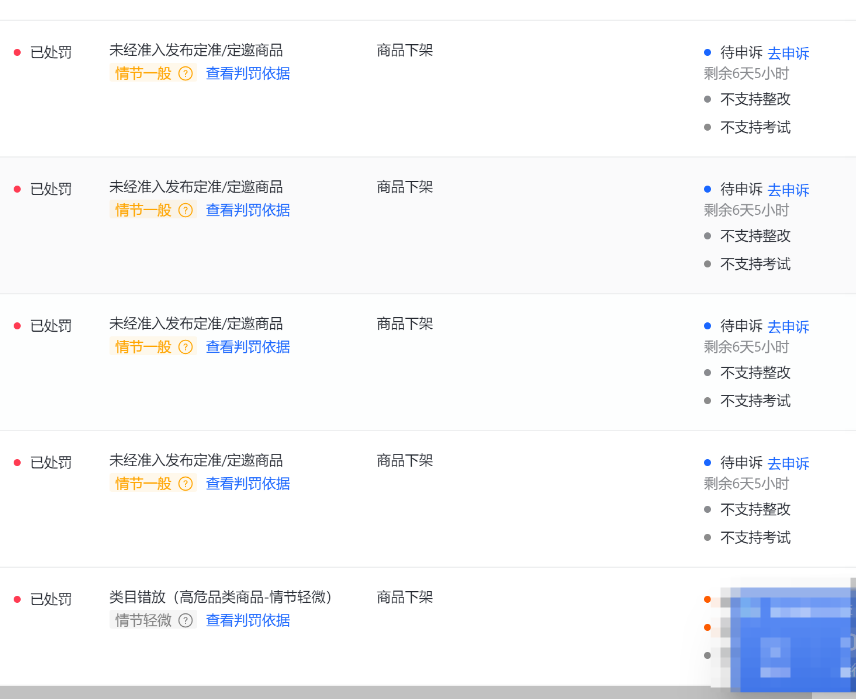The width and height of the screenshot is (856, 699).
Task: Open 查看判罚依据 in the second row
Action: point(248,211)
